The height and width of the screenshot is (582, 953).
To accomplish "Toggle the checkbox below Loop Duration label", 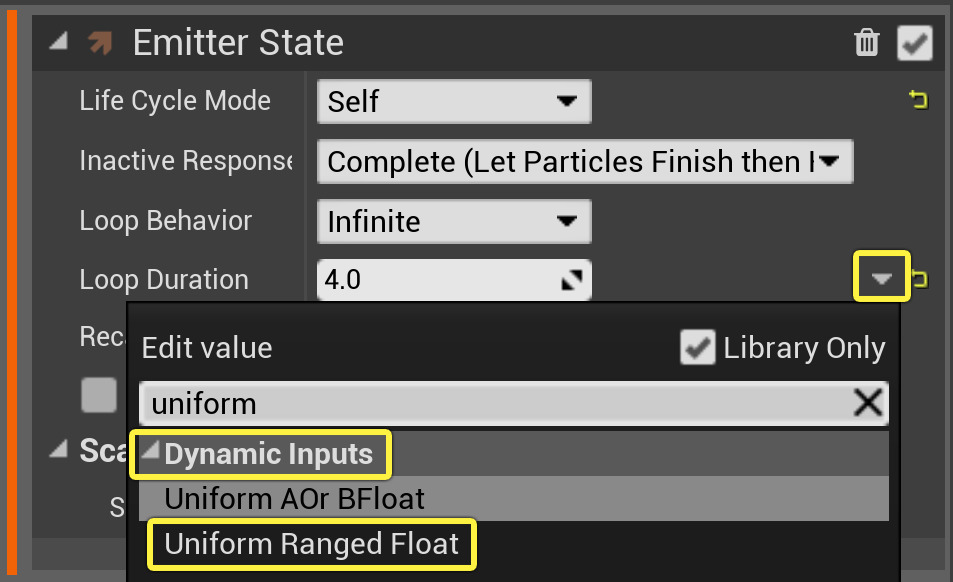I will click(x=98, y=396).
